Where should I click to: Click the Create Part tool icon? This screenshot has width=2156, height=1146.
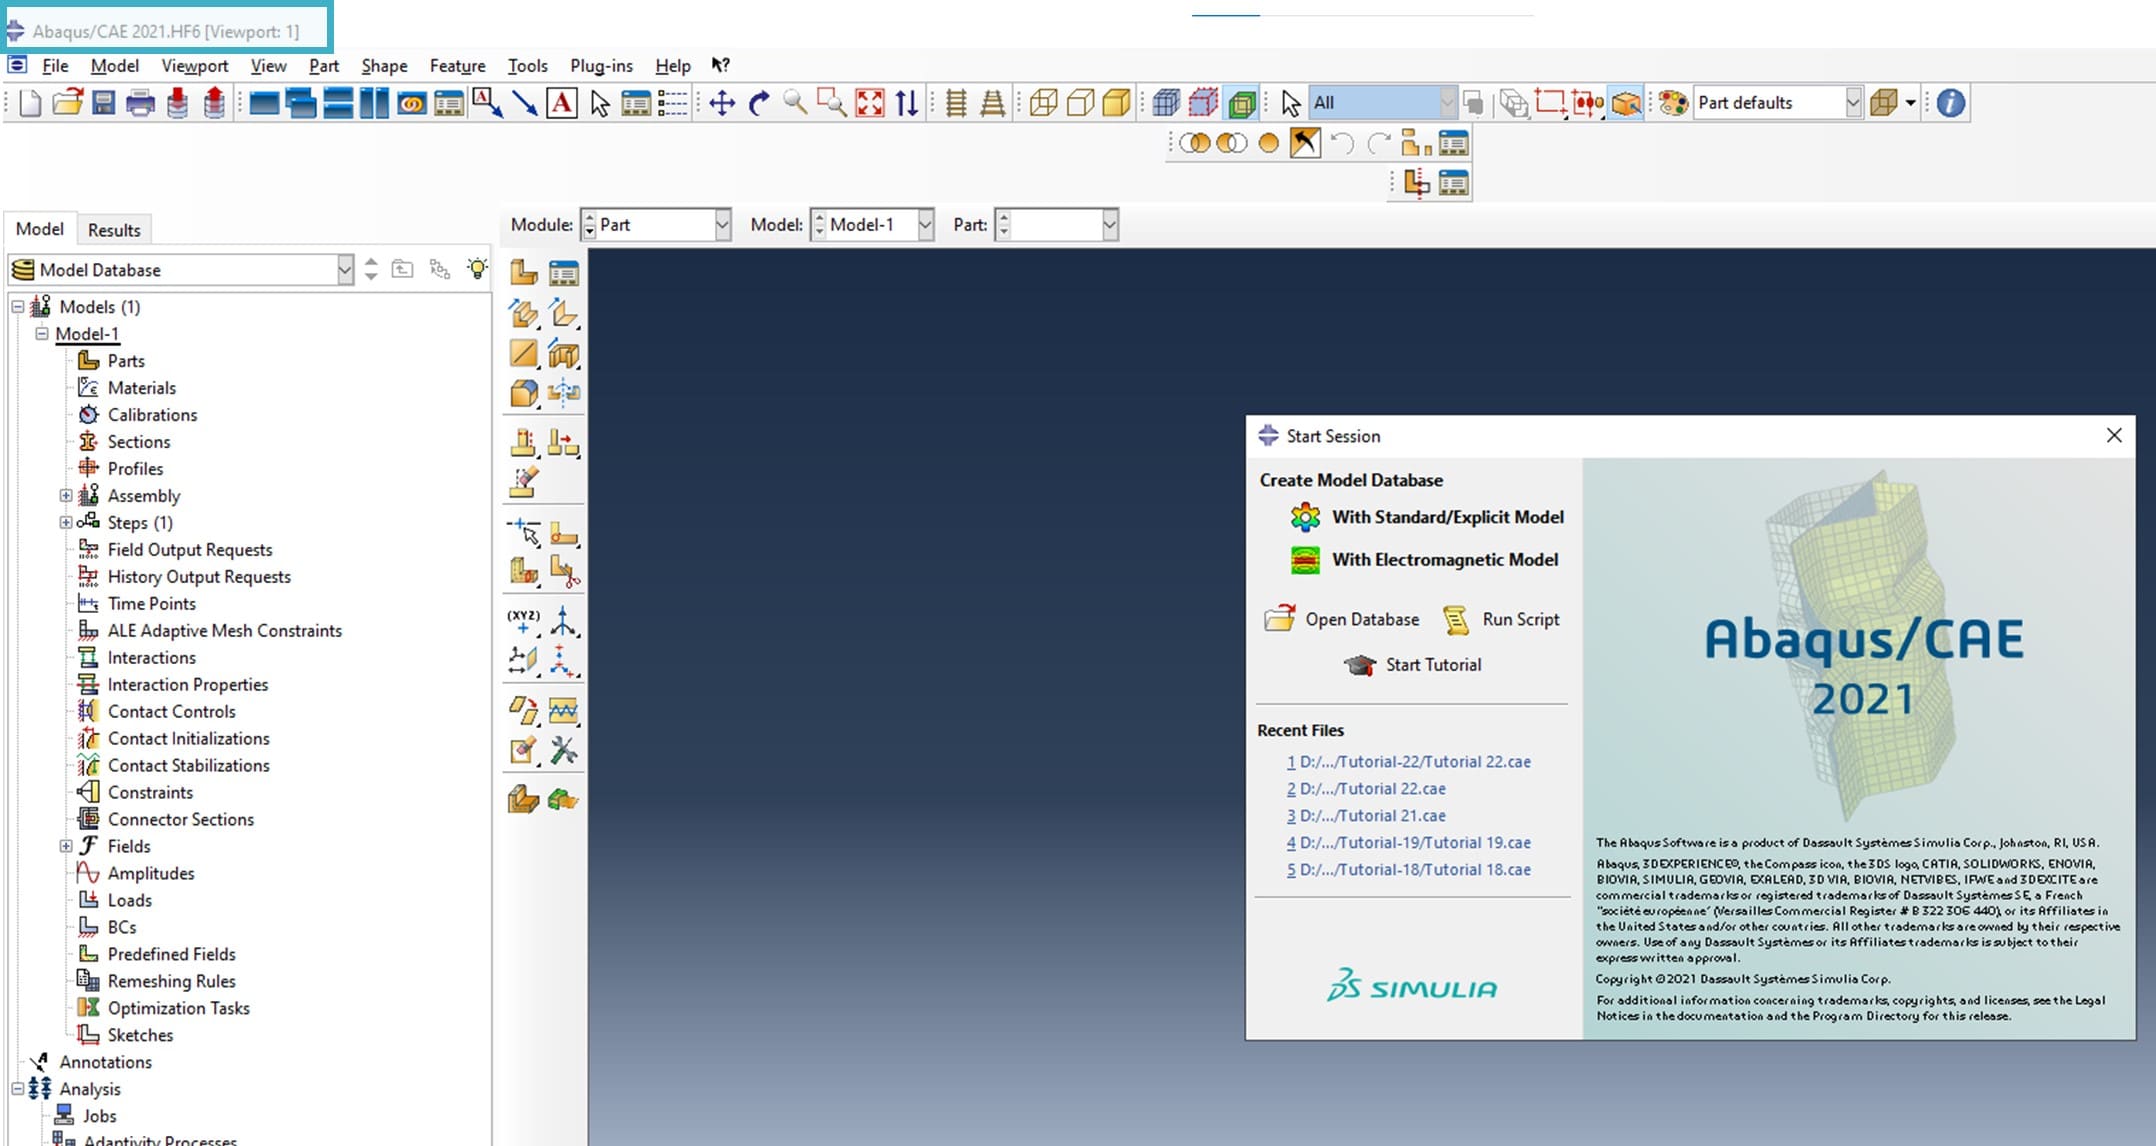pyautogui.click(x=523, y=272)
